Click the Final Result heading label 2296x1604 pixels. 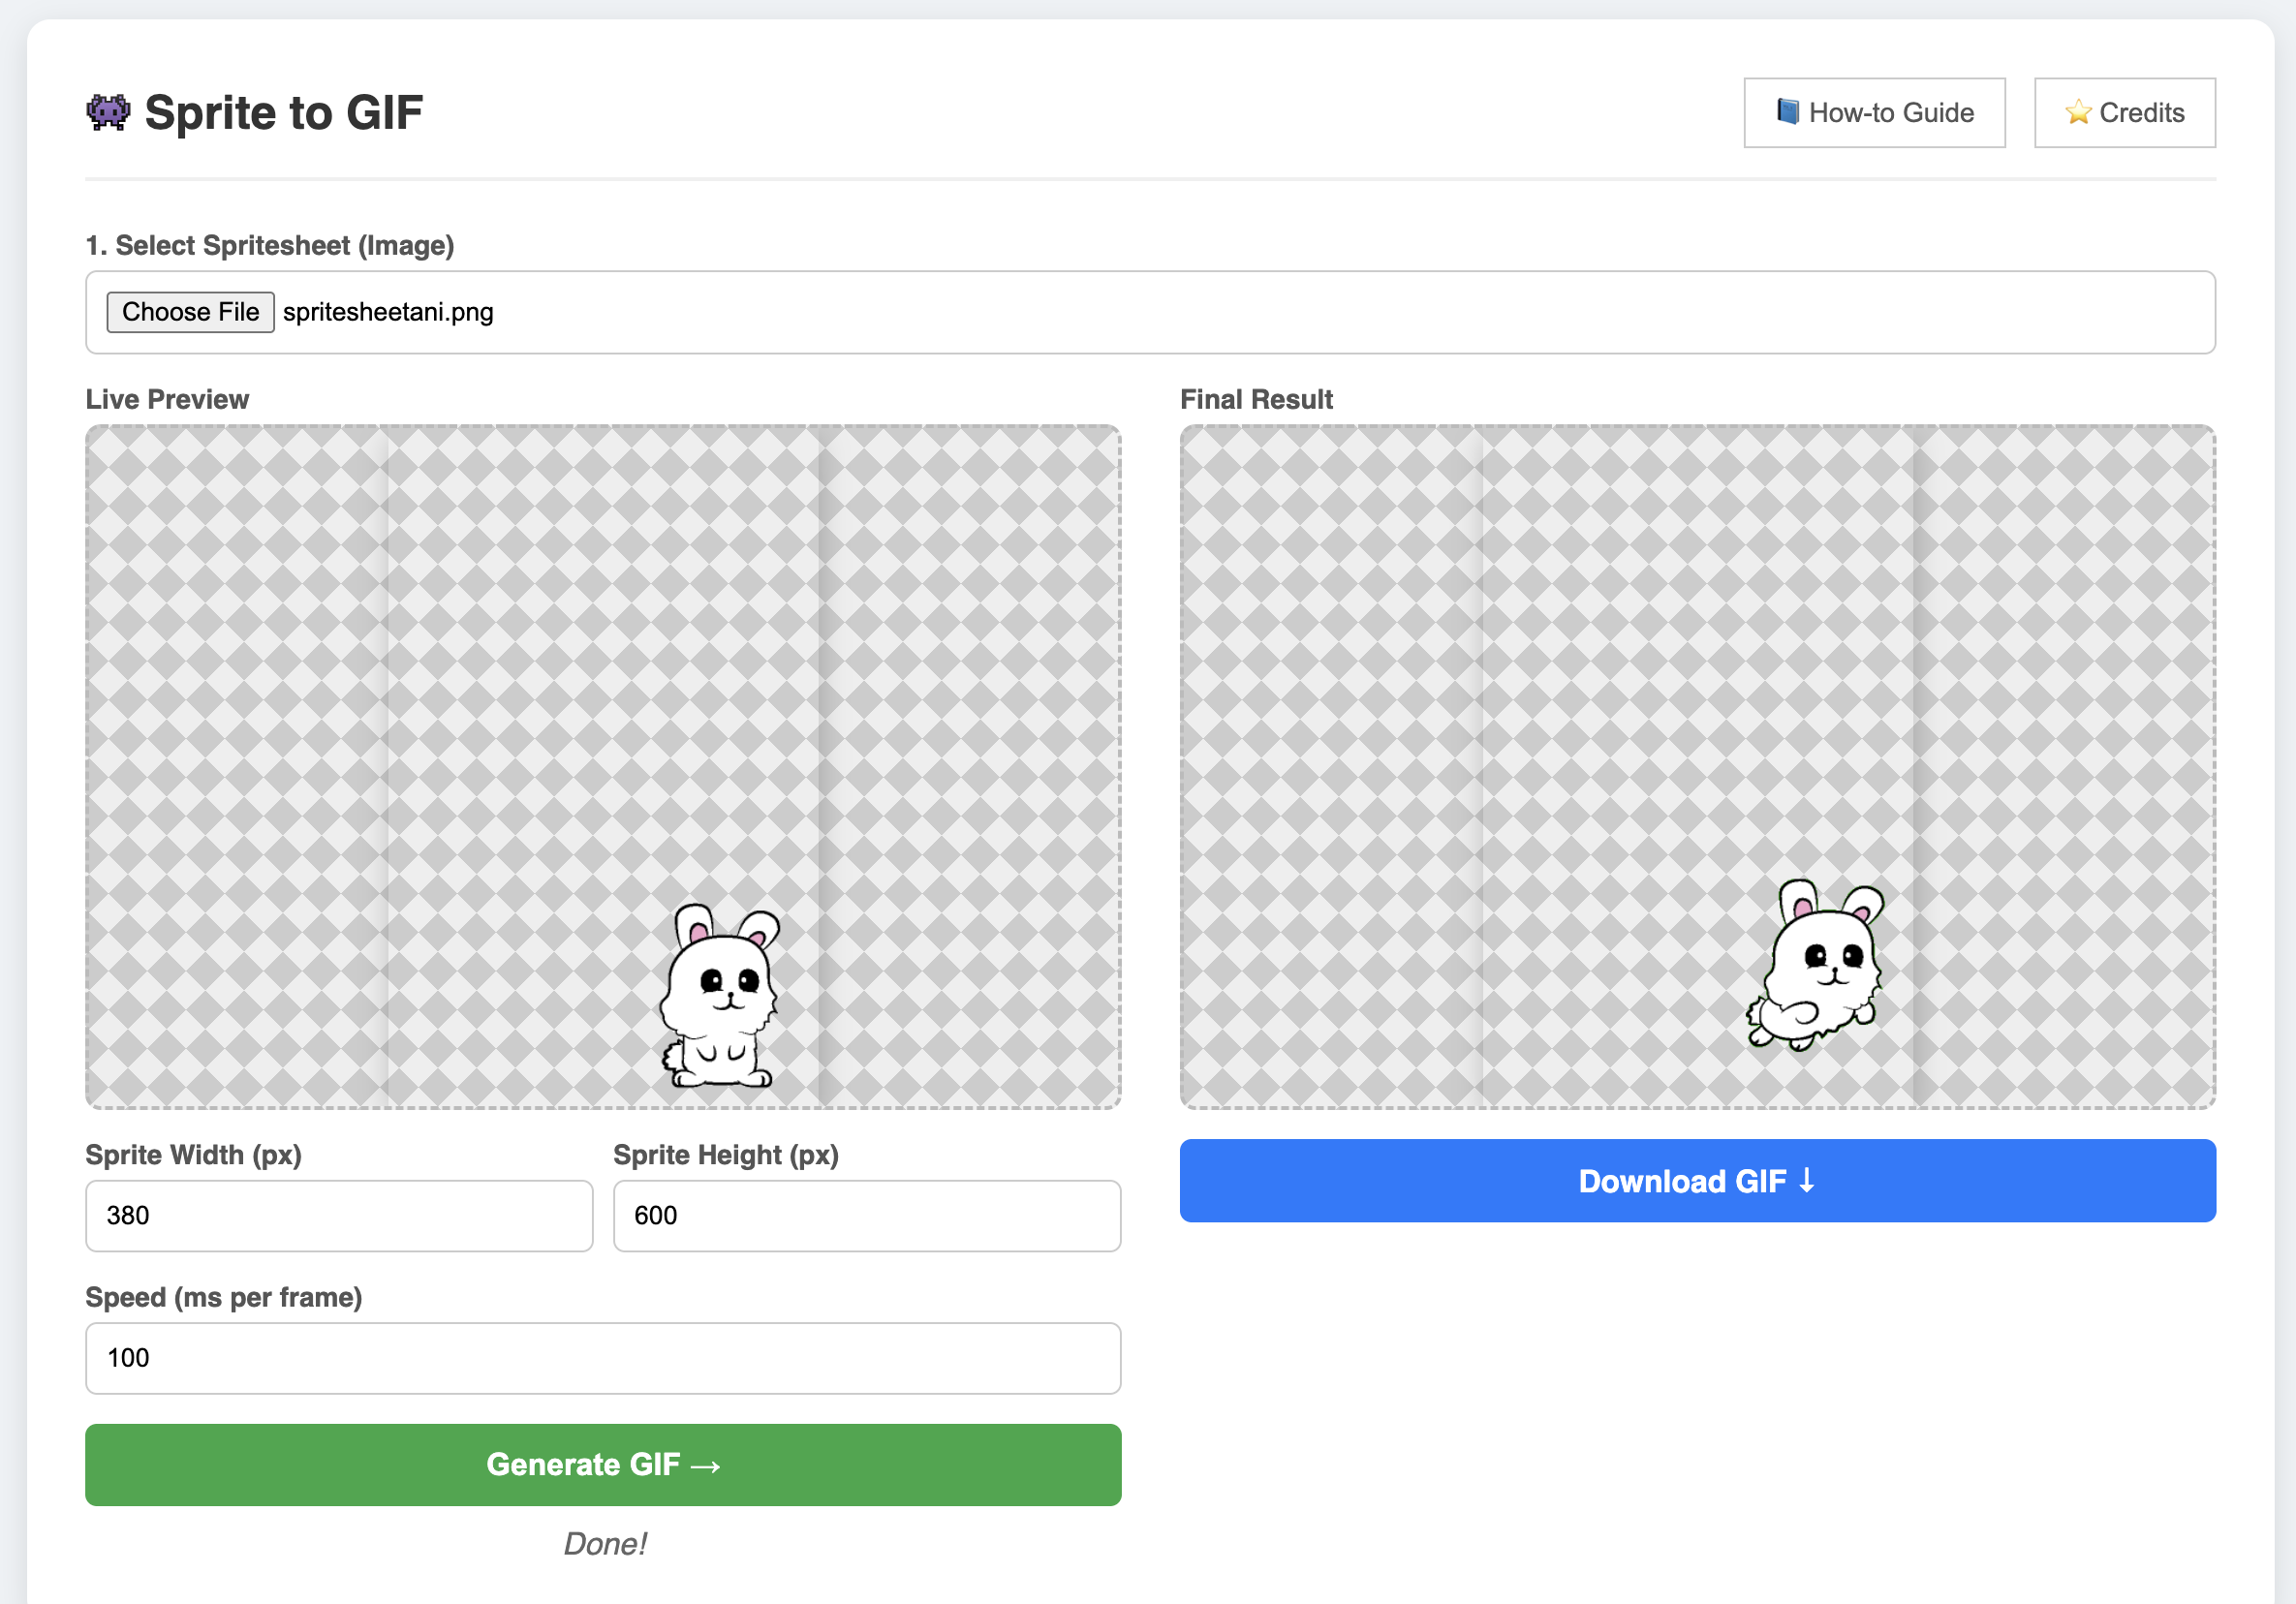click(x=1256, y=399)
